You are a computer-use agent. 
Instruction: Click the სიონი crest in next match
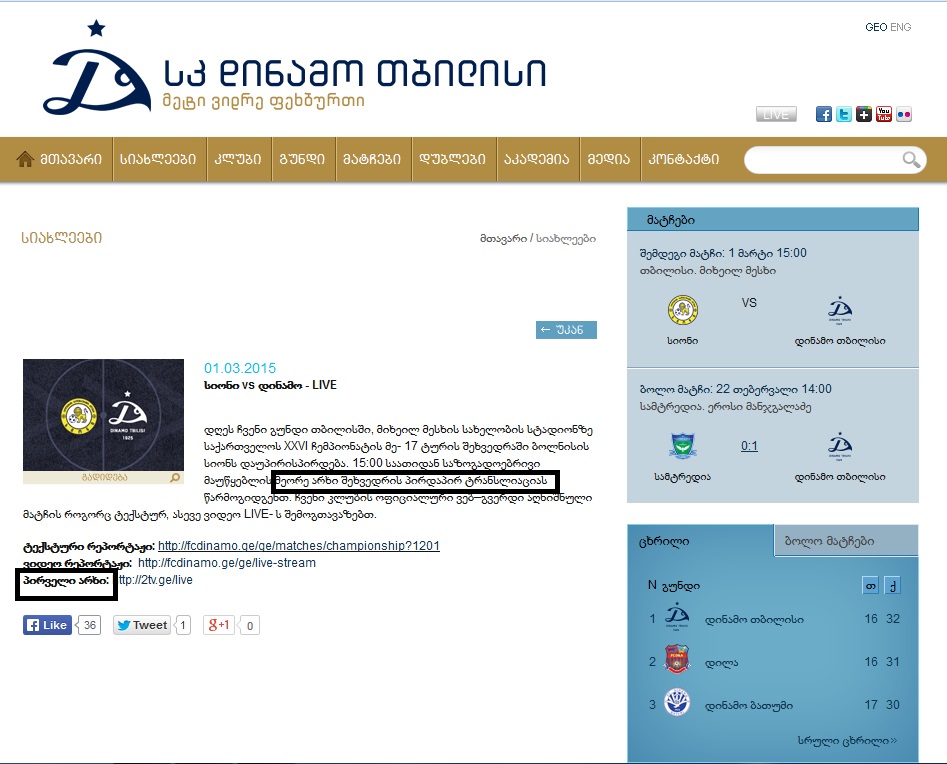pos(683,310)
